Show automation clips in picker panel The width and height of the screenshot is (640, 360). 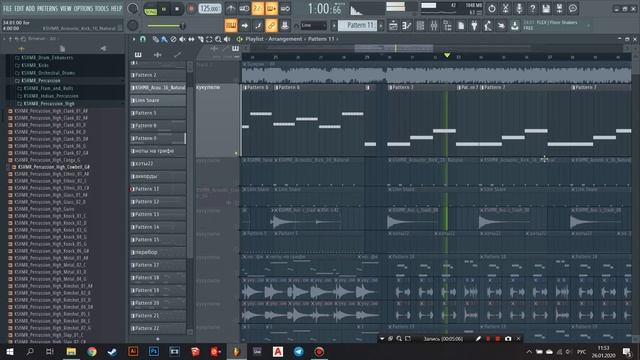(x=177, y=55)
